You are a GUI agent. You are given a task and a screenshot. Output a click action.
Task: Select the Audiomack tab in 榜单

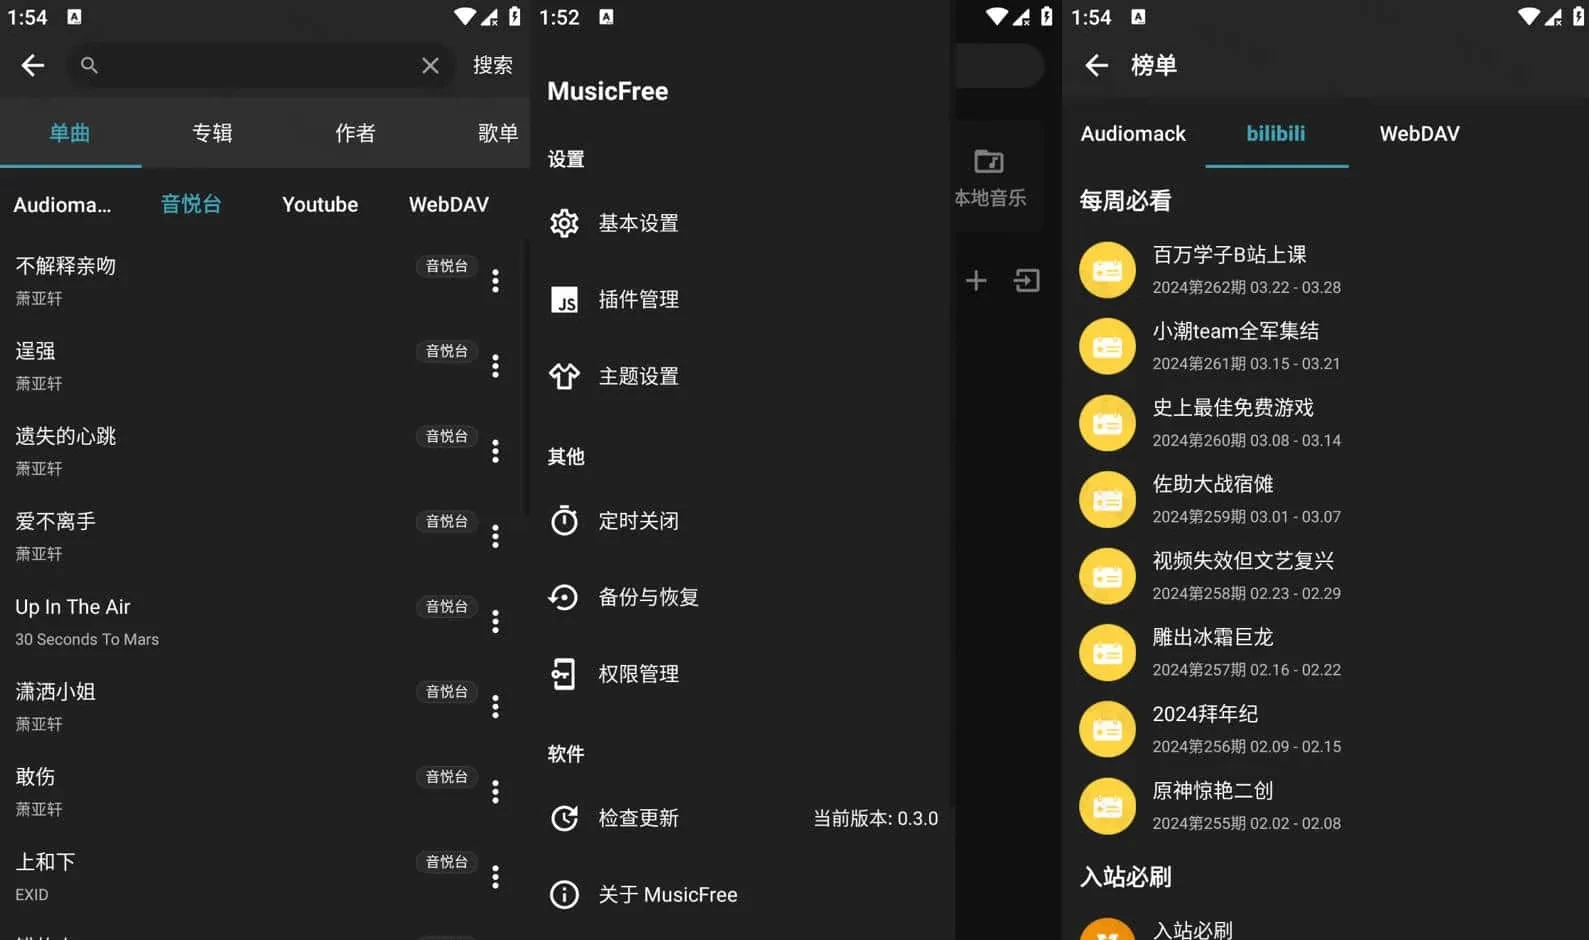pyautogui.click(x=1133, y=133)
